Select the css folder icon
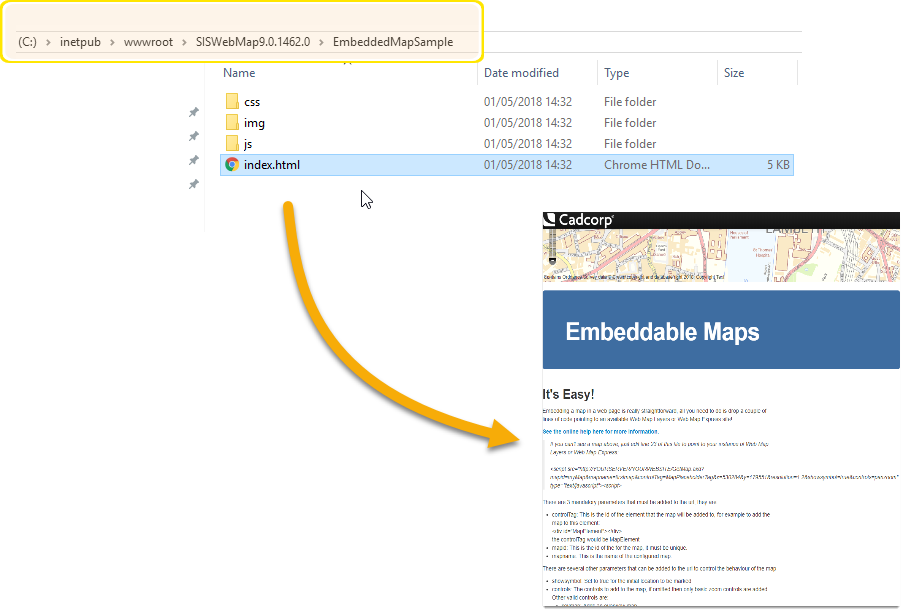Screen dimensions: 903x612 click(233, 102)
